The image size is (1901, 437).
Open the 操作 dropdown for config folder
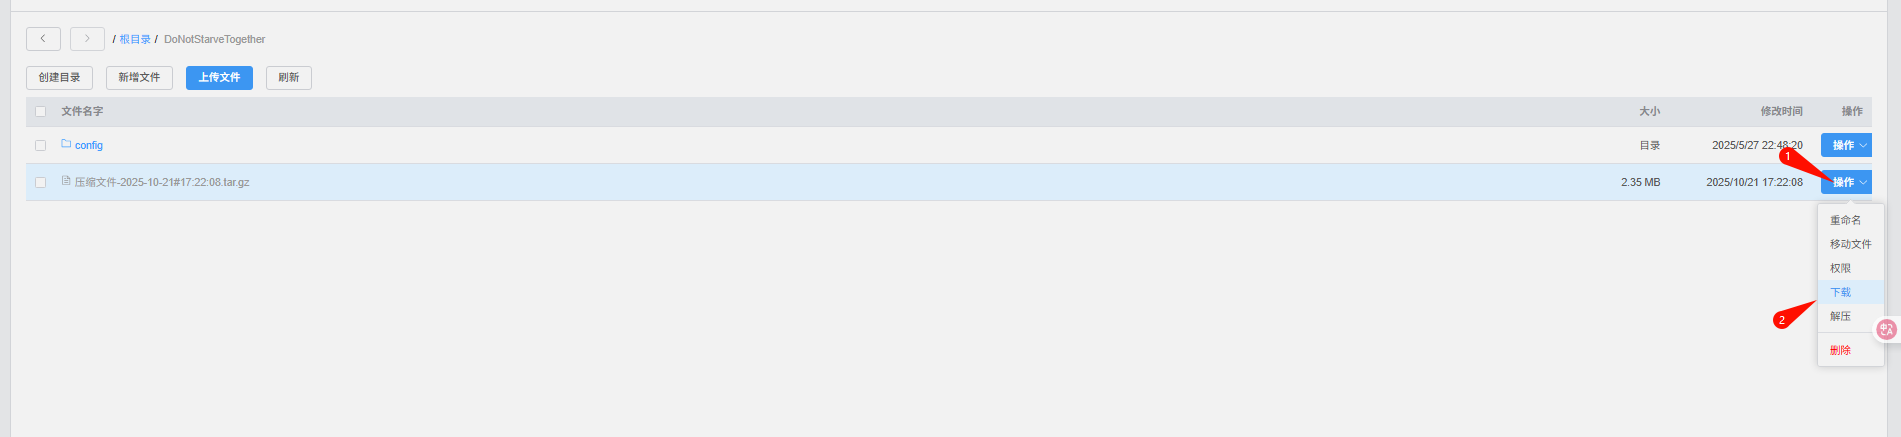(1846, 145)
